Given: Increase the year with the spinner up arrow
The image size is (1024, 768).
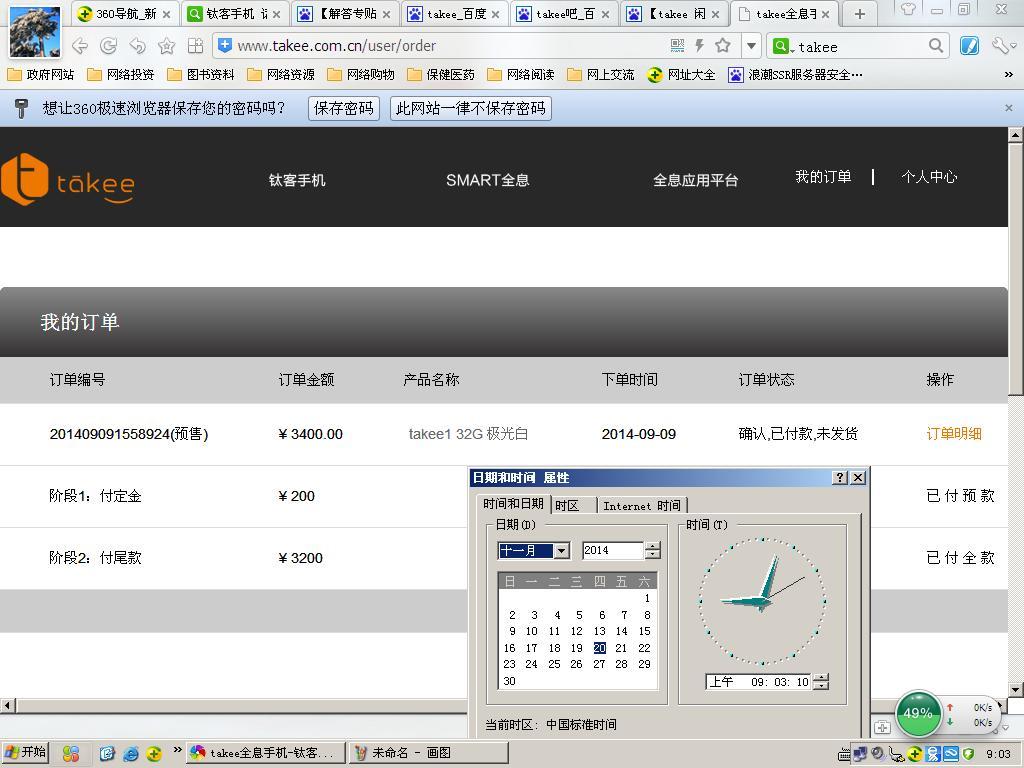Looking at the screenshot, I should (652, 546).
